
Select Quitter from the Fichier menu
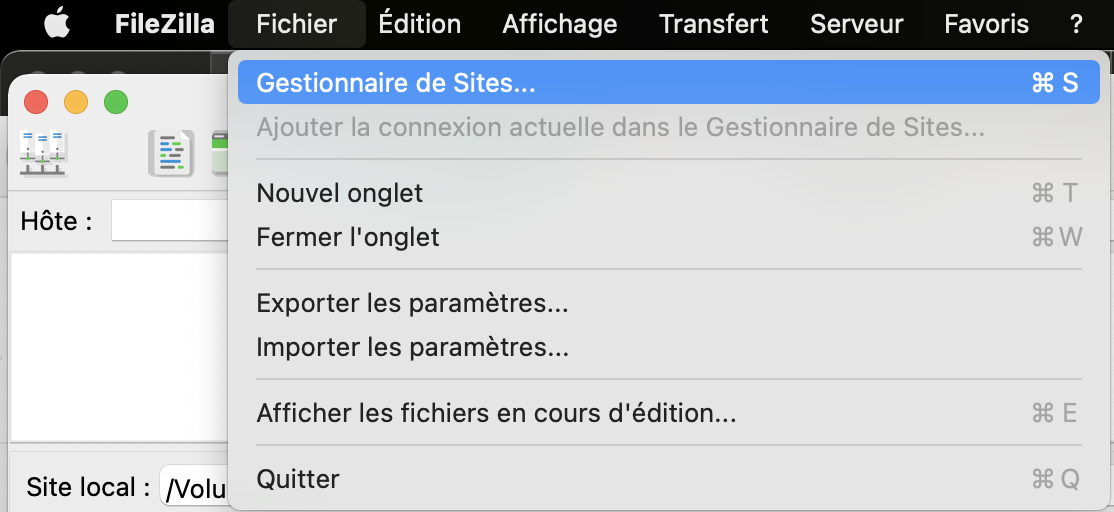669,479
